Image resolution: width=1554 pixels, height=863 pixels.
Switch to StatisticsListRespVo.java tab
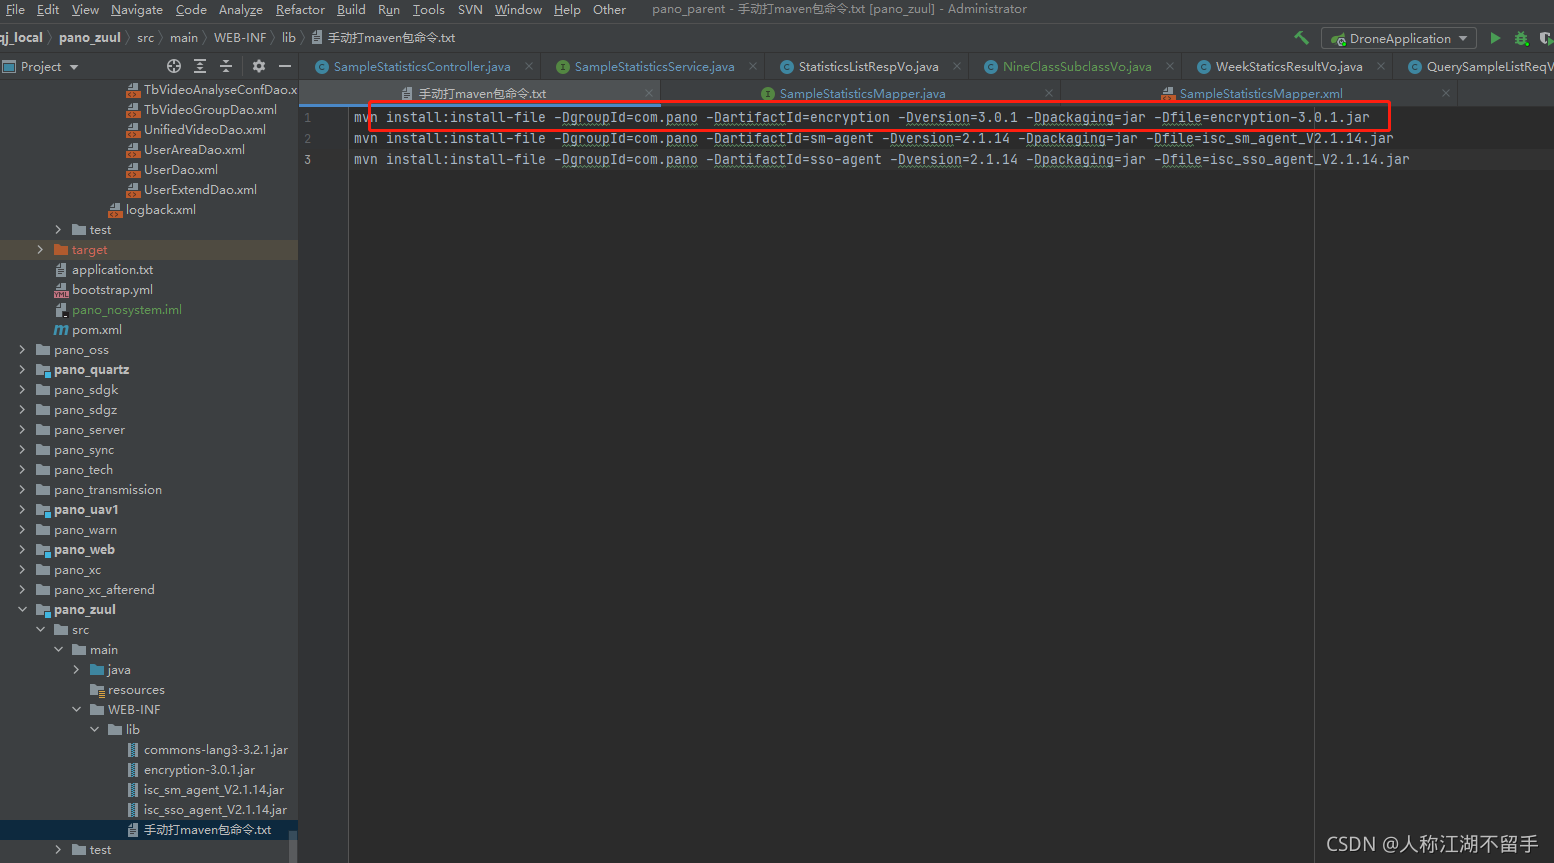pos(868,67)
